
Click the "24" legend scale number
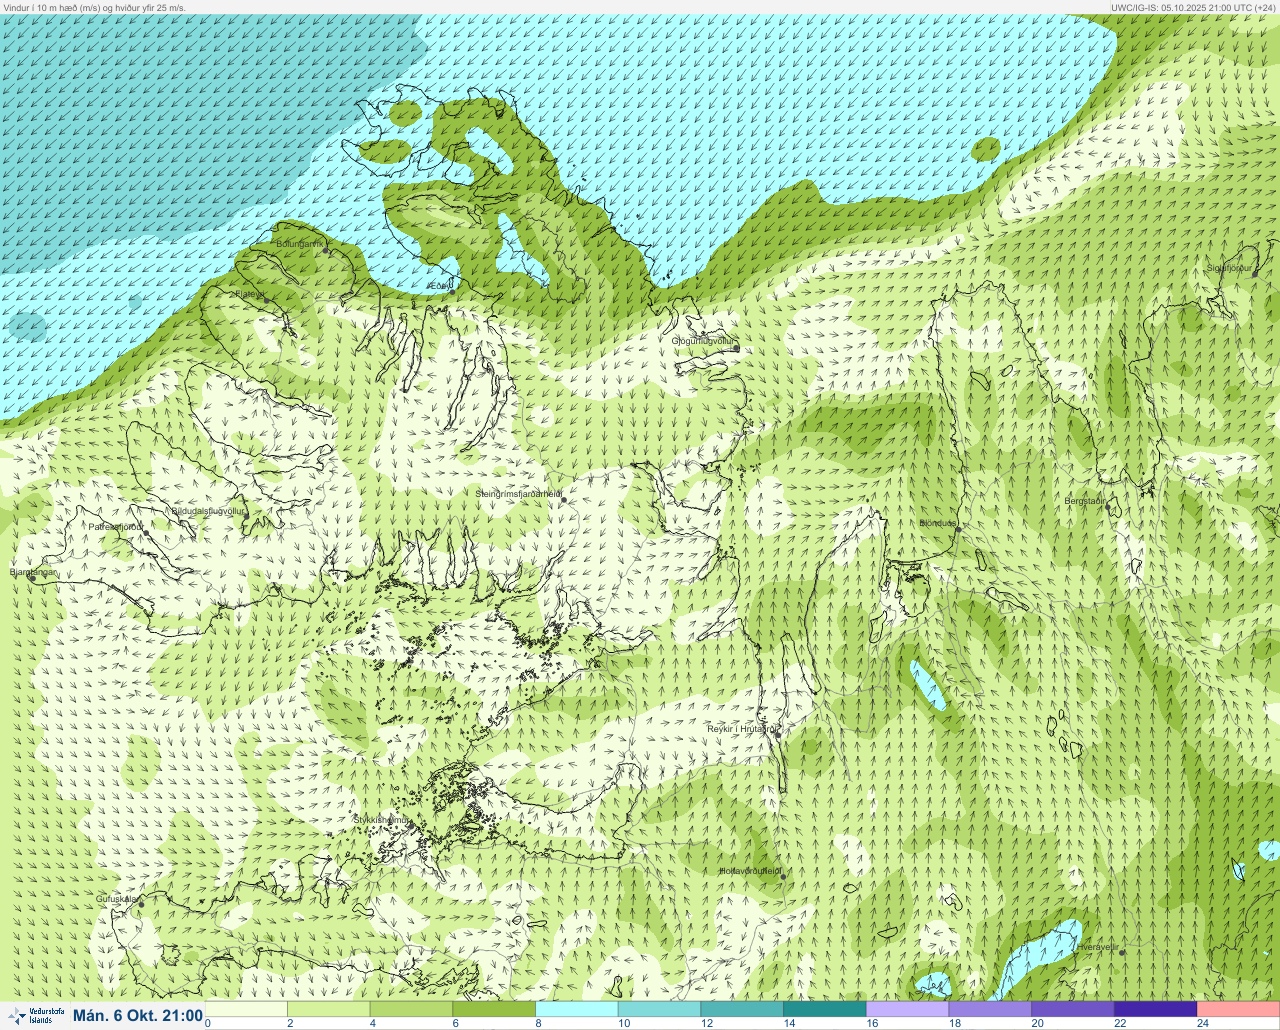(x=1203, y=1024)
